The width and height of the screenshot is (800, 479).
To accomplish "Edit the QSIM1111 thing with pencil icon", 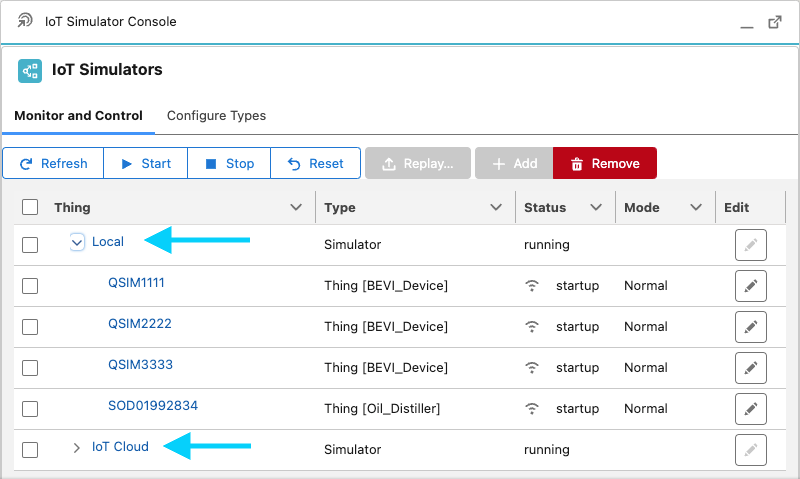I will pyautogui.click(x=751, y=286).
